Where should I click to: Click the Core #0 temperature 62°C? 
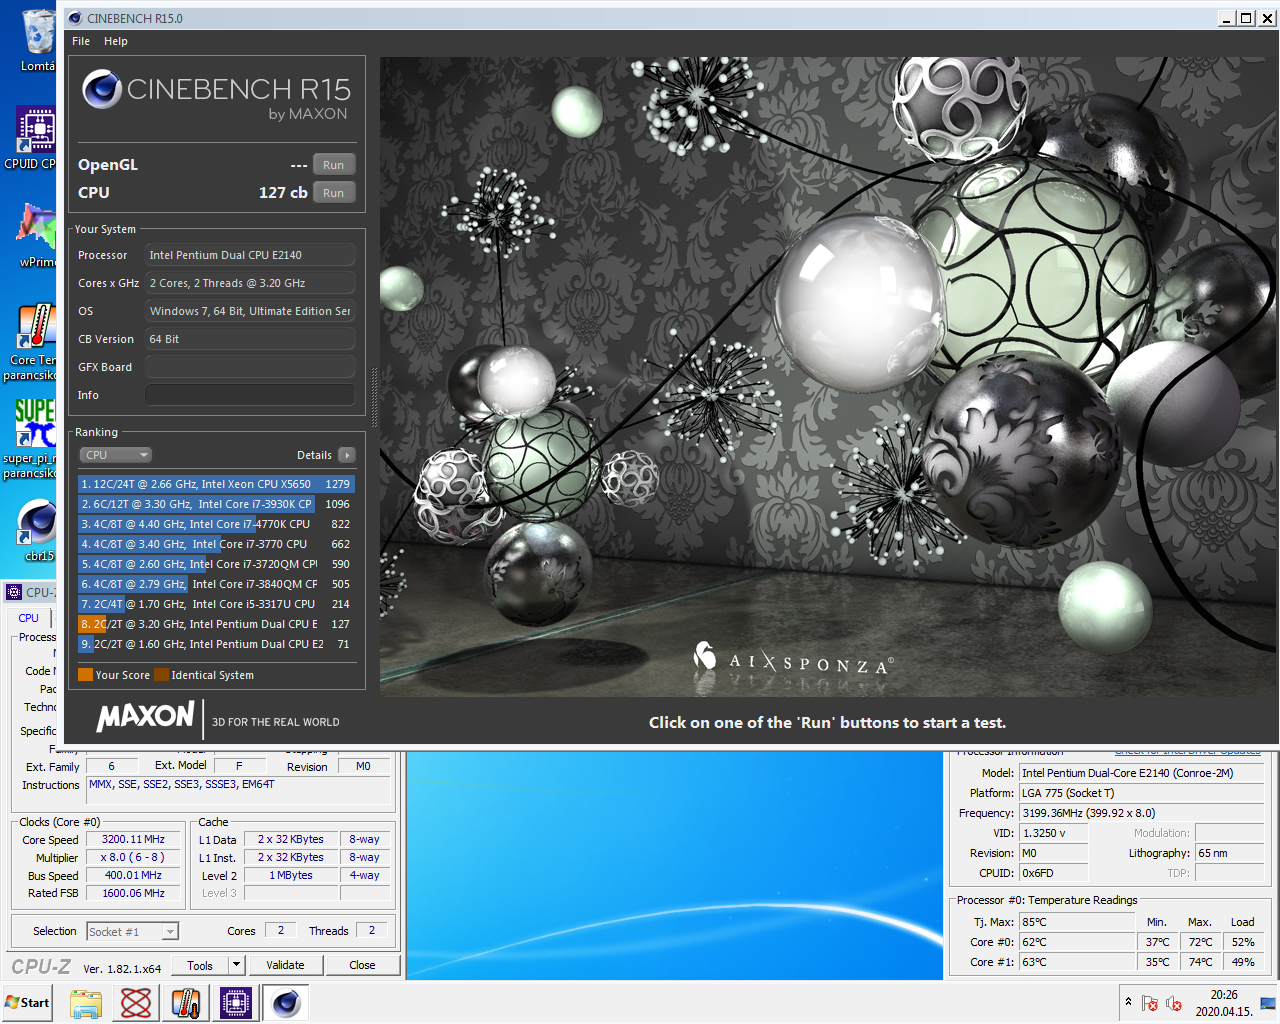point(1077,942)
